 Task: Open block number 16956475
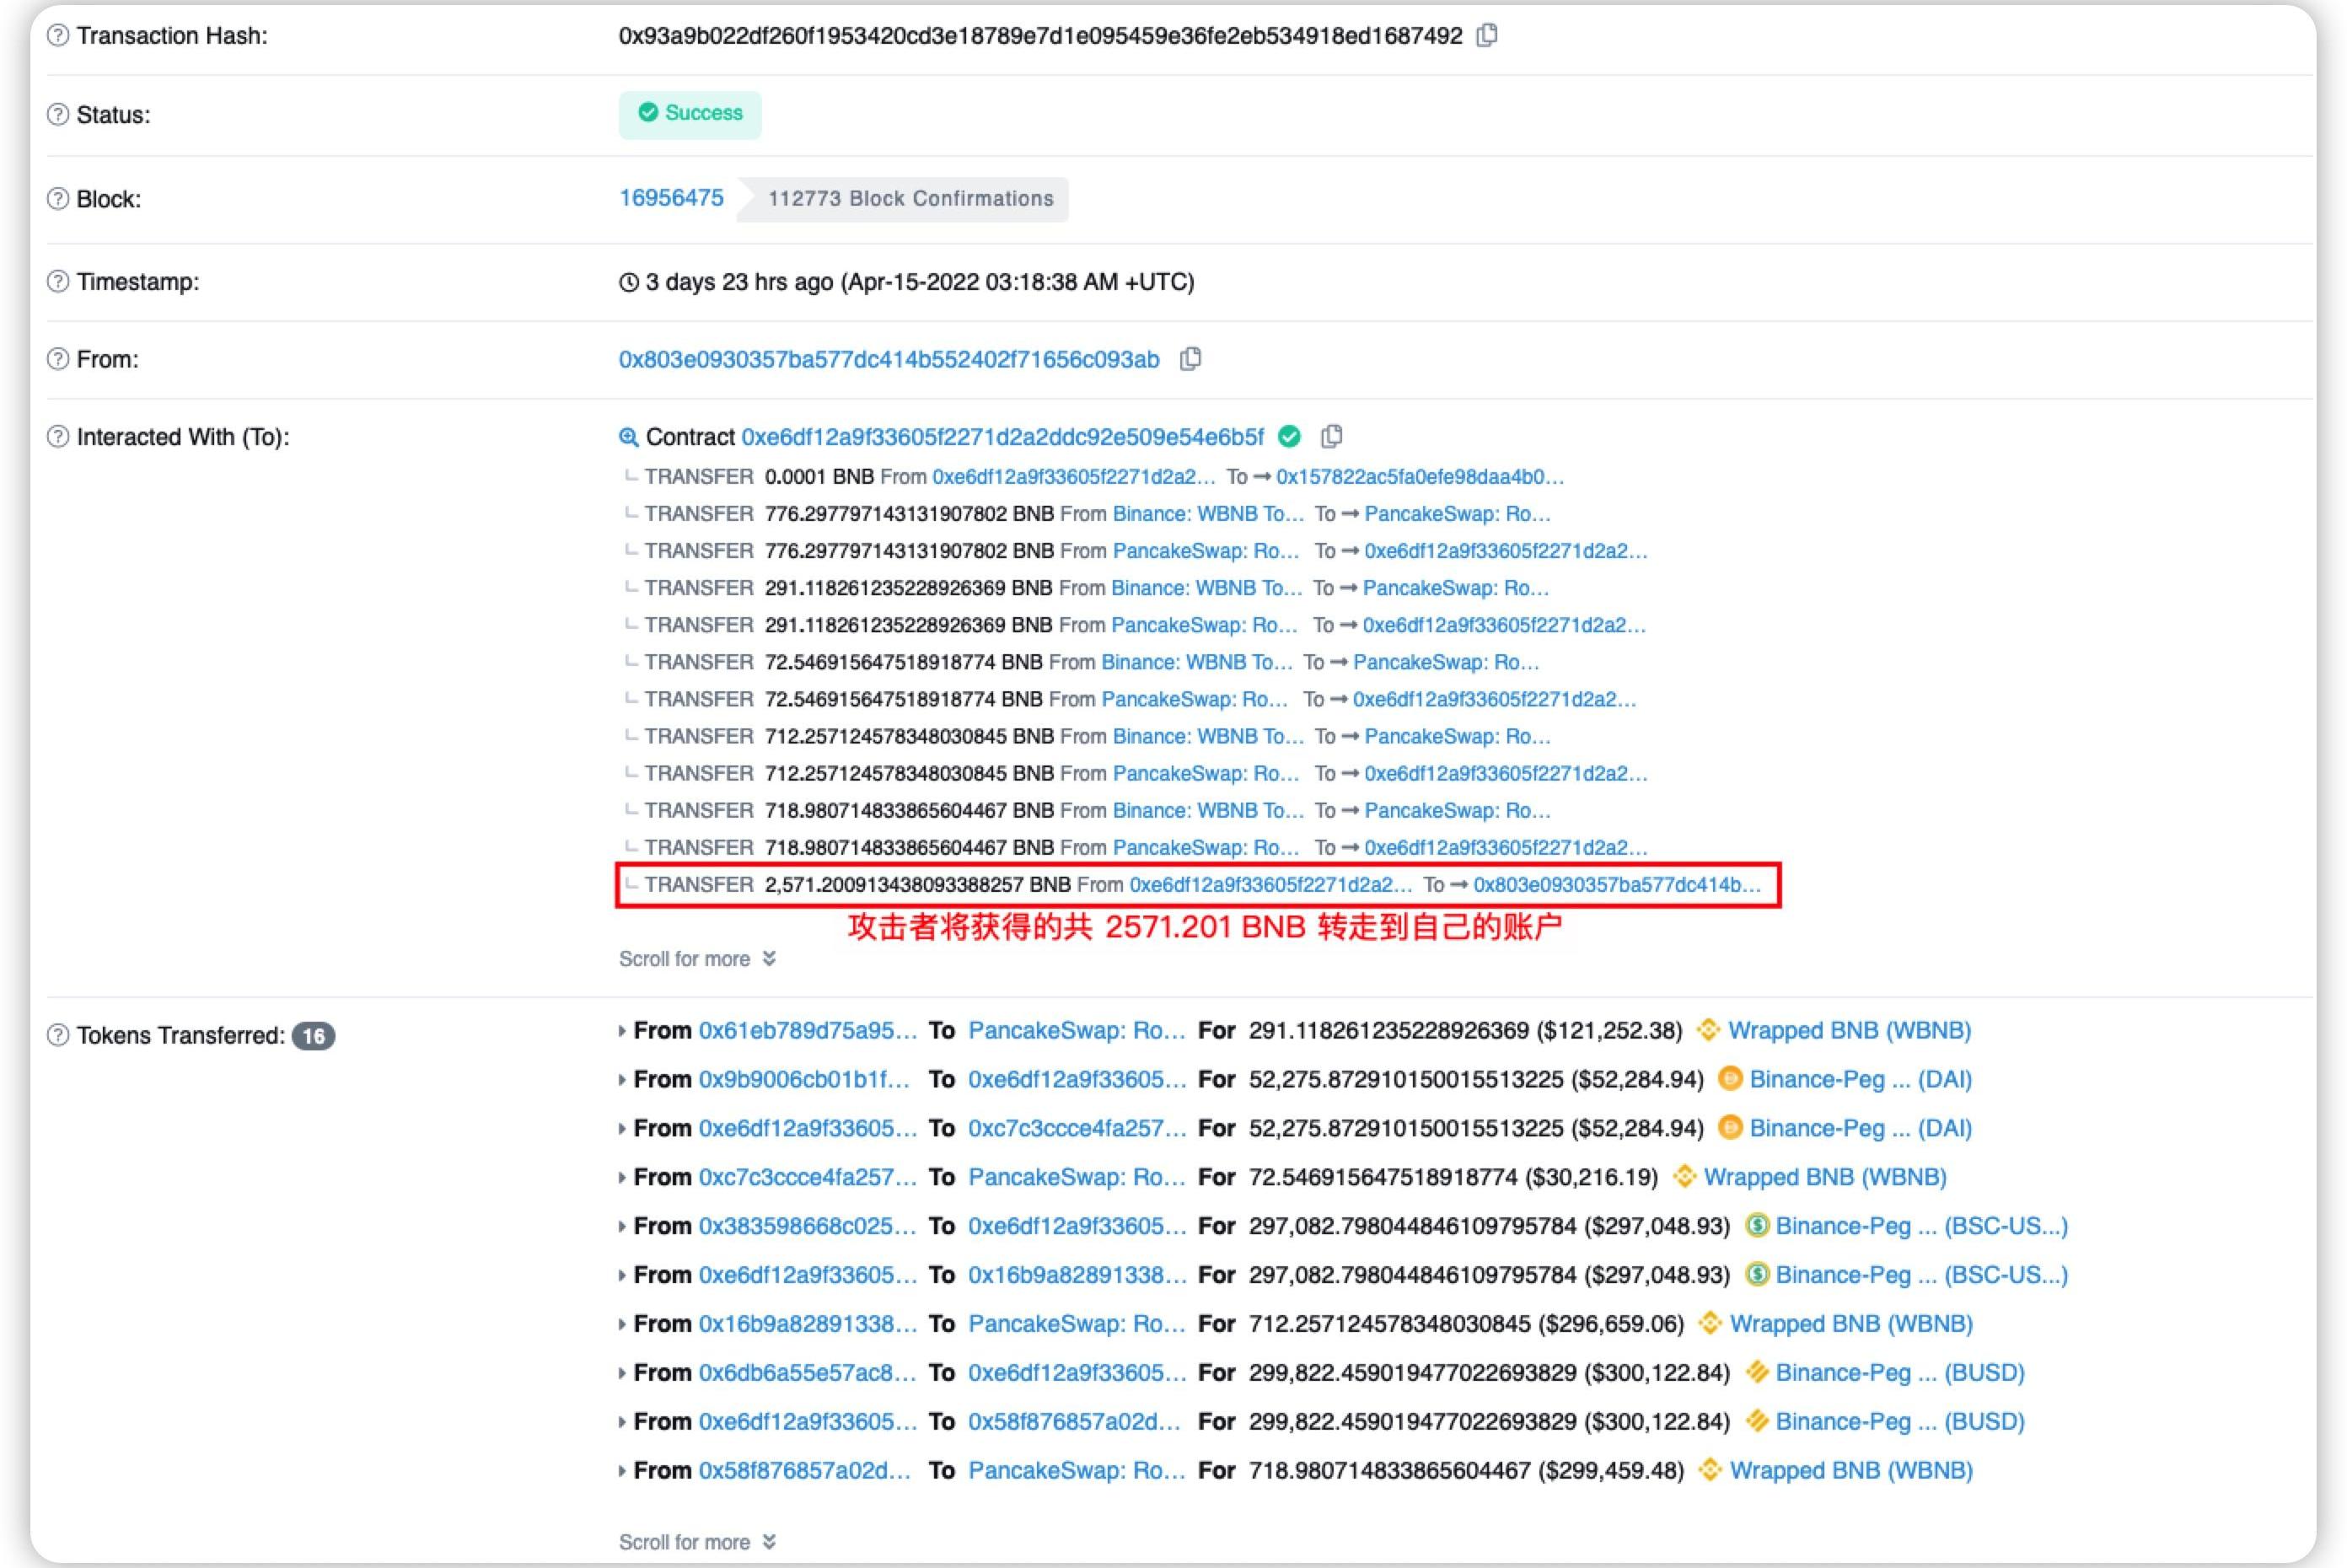671,197
